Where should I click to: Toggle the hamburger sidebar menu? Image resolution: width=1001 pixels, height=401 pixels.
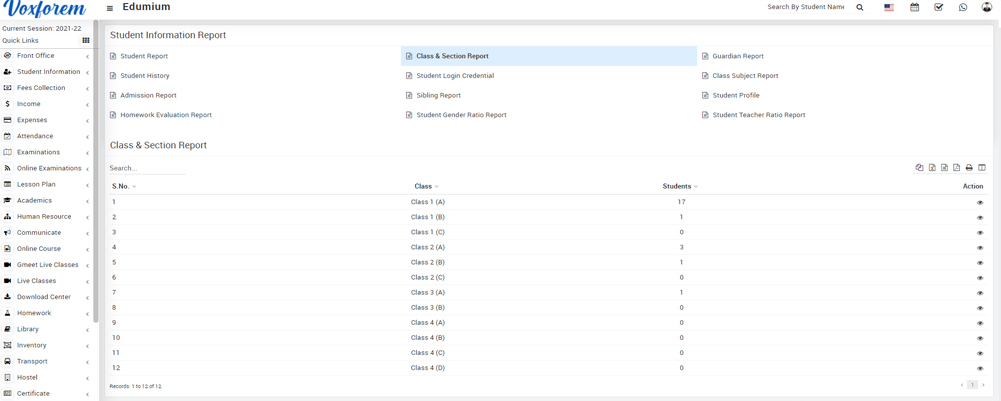tap(110, 8)
